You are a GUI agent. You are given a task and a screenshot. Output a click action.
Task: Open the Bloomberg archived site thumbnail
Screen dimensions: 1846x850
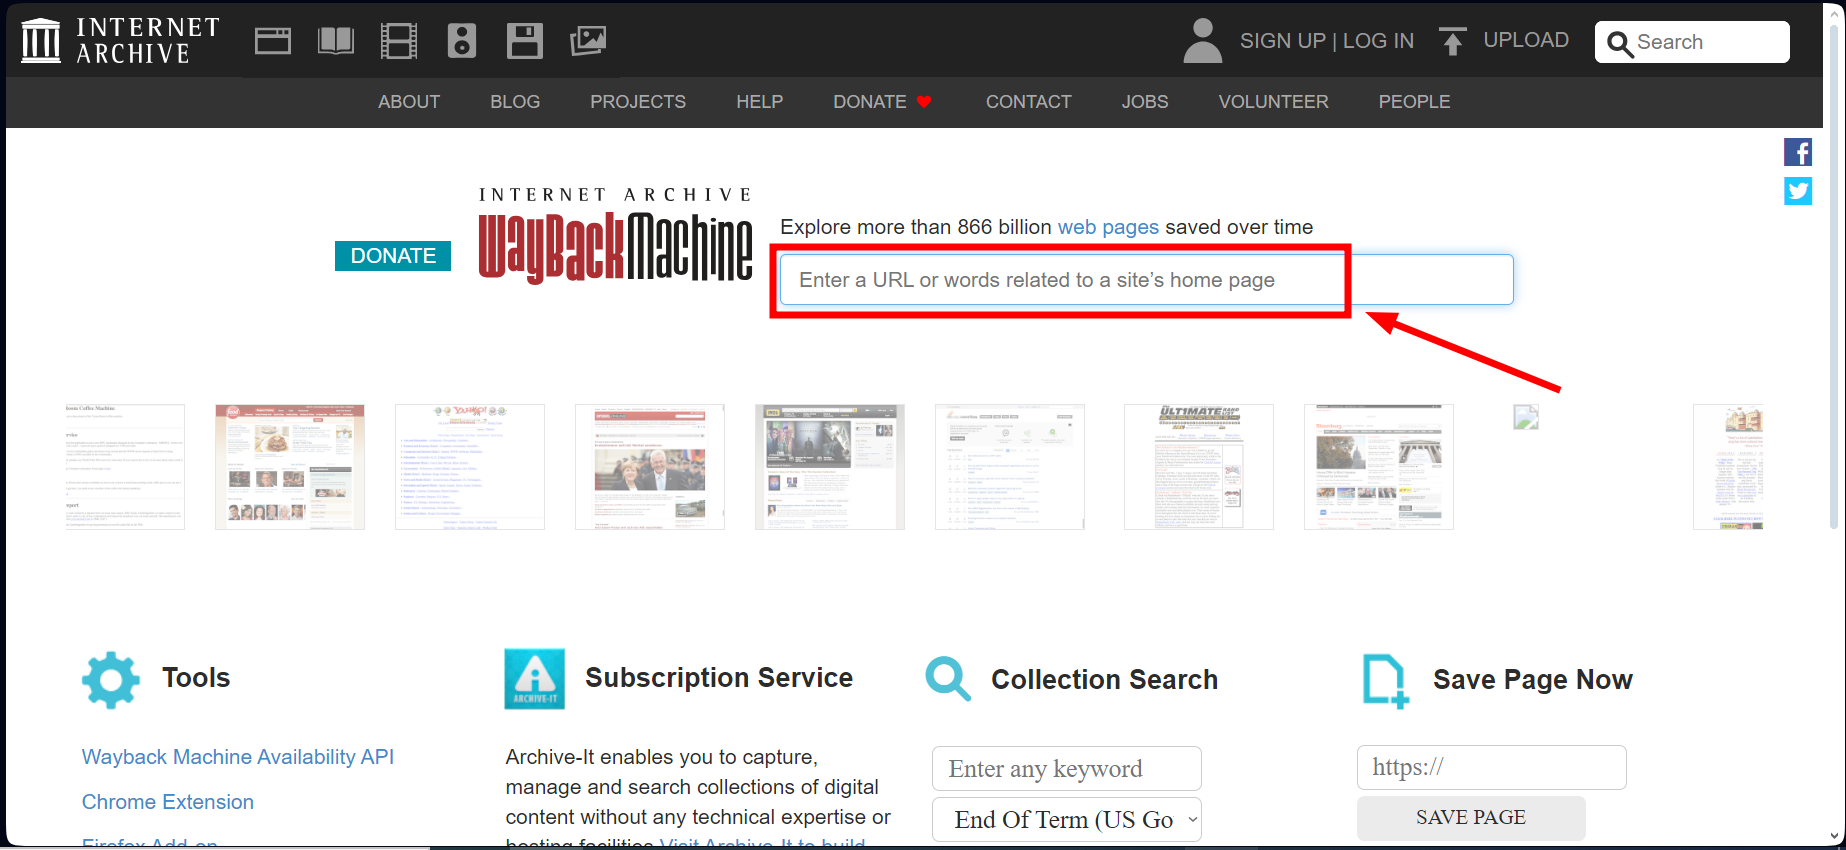coord(1379,467)
